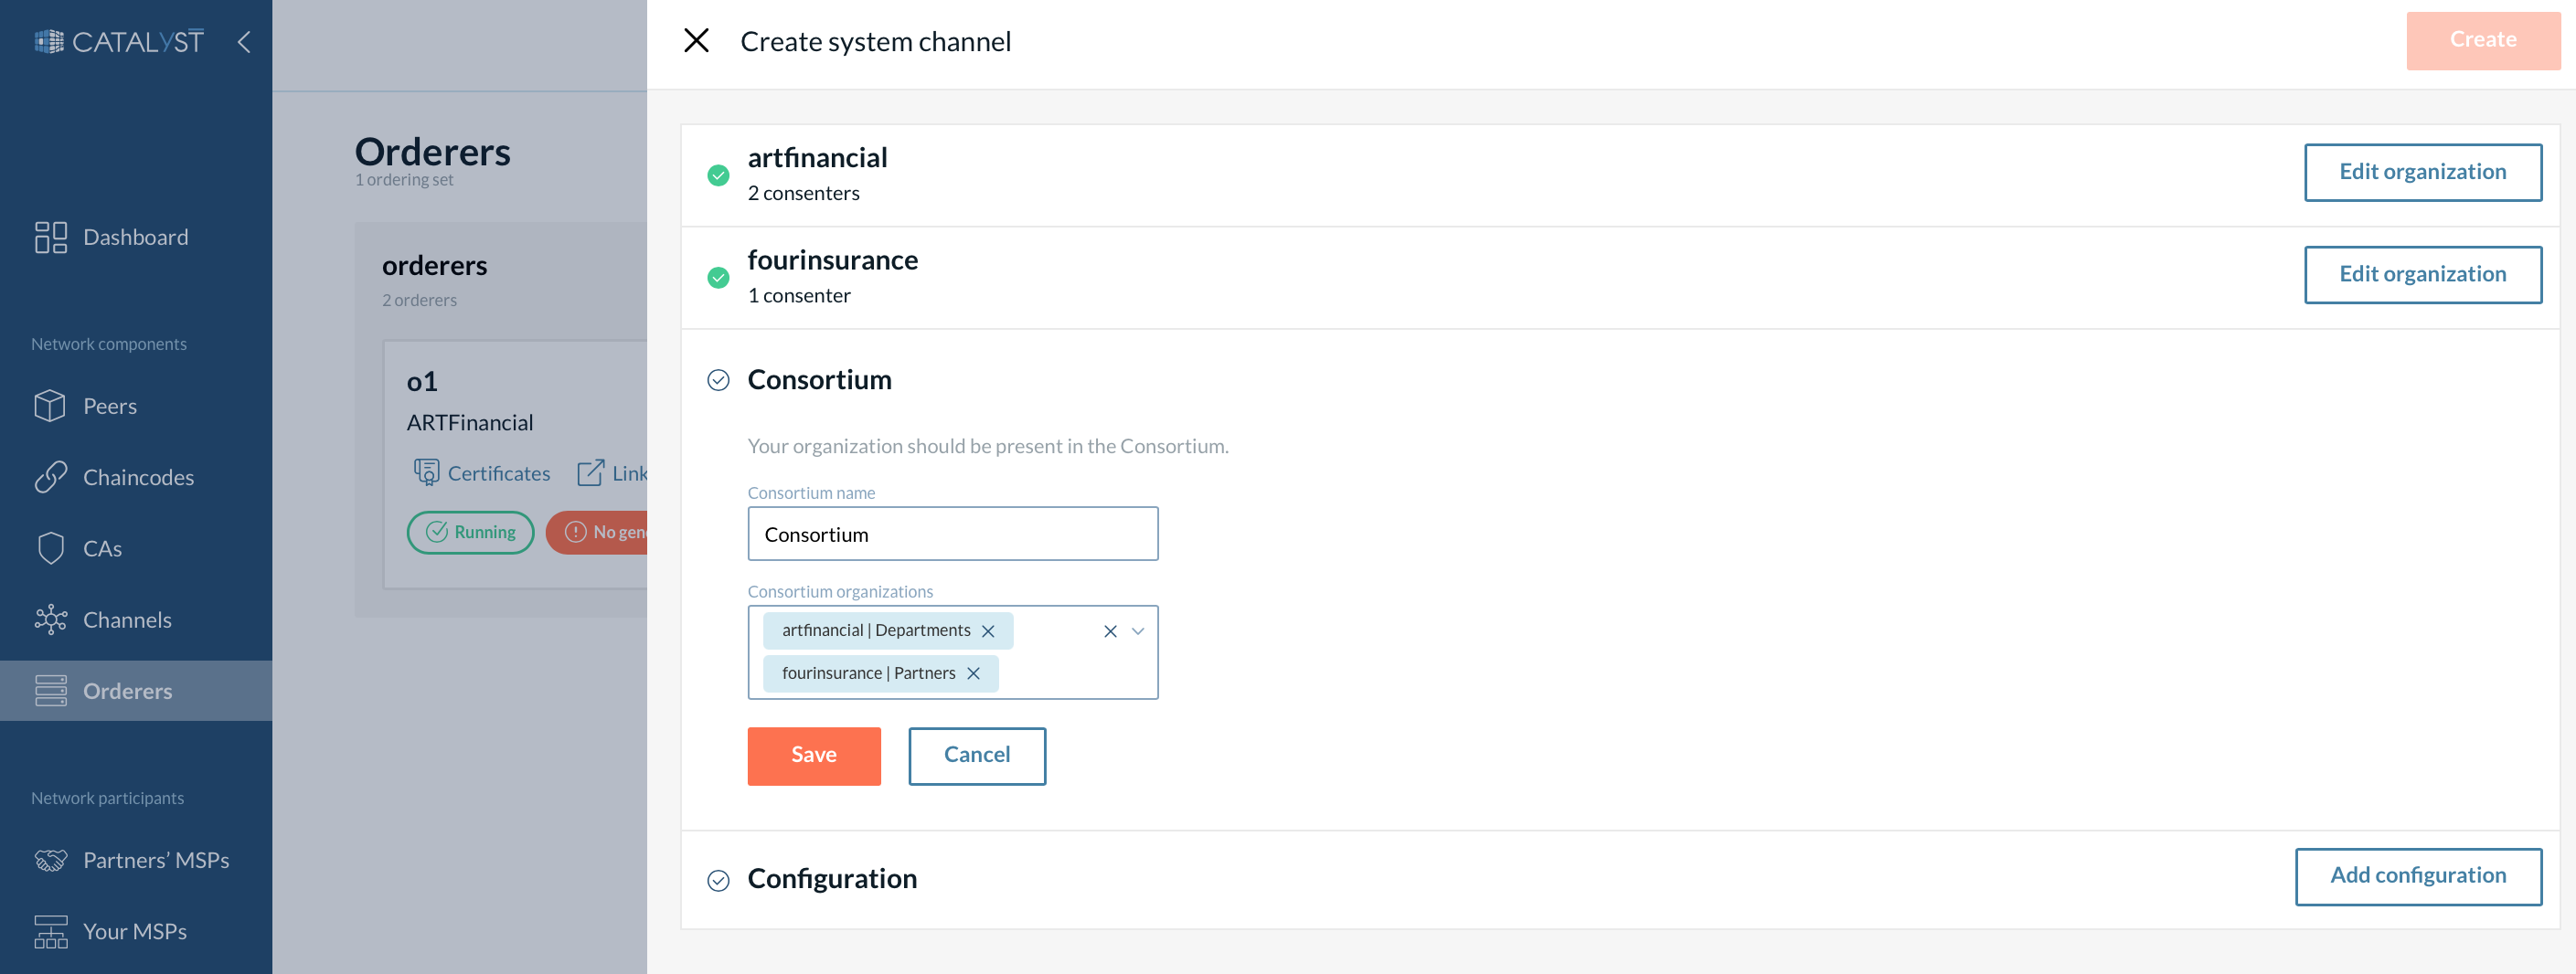This screenshot has width=2576, height=974.
Task: Select Peers in the sidebar
Action: tap(110, 405)
